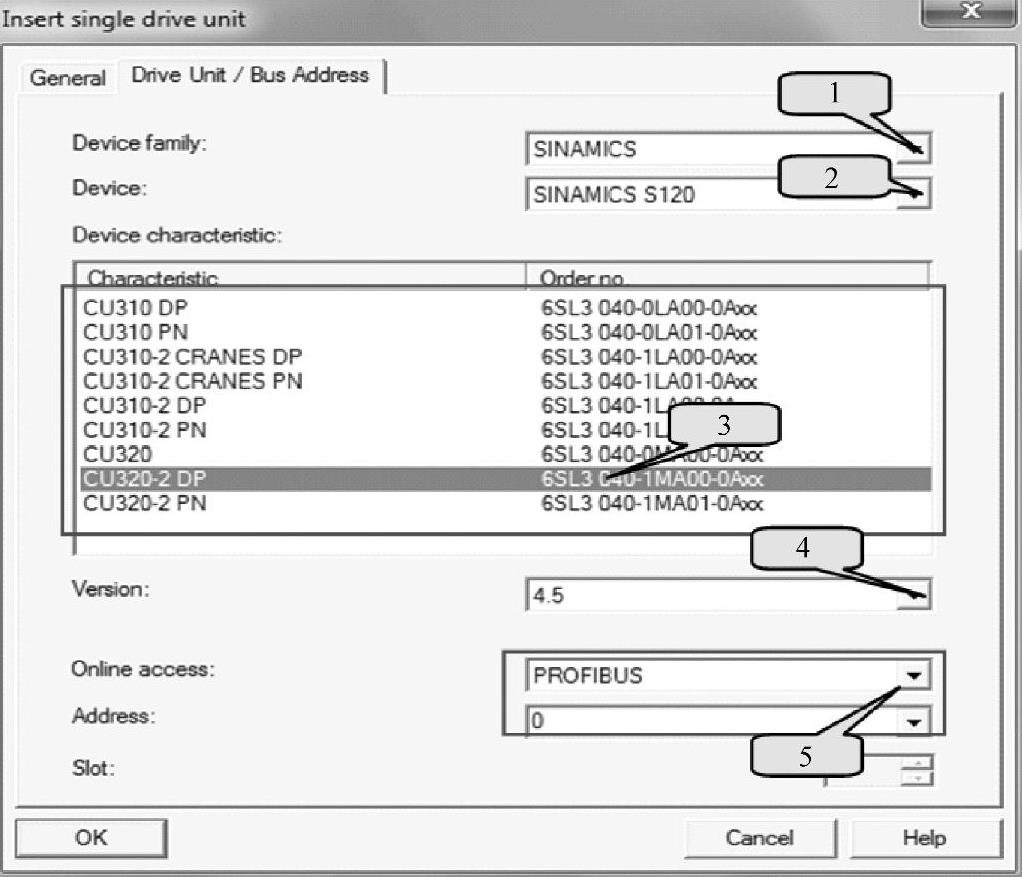The height and width of the screenshot is (877, 1022).
Task: Select the CU310 DP row
Action: (x=505, y=308)
